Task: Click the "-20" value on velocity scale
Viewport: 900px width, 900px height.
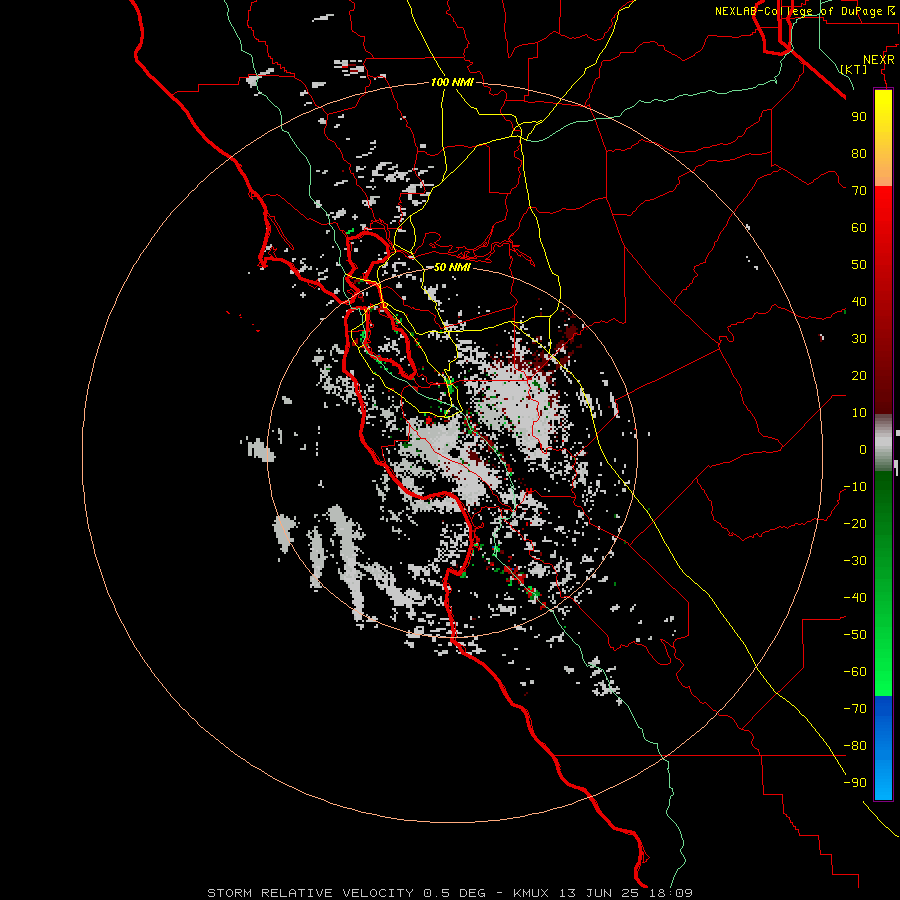Action: tap(855, 523)
